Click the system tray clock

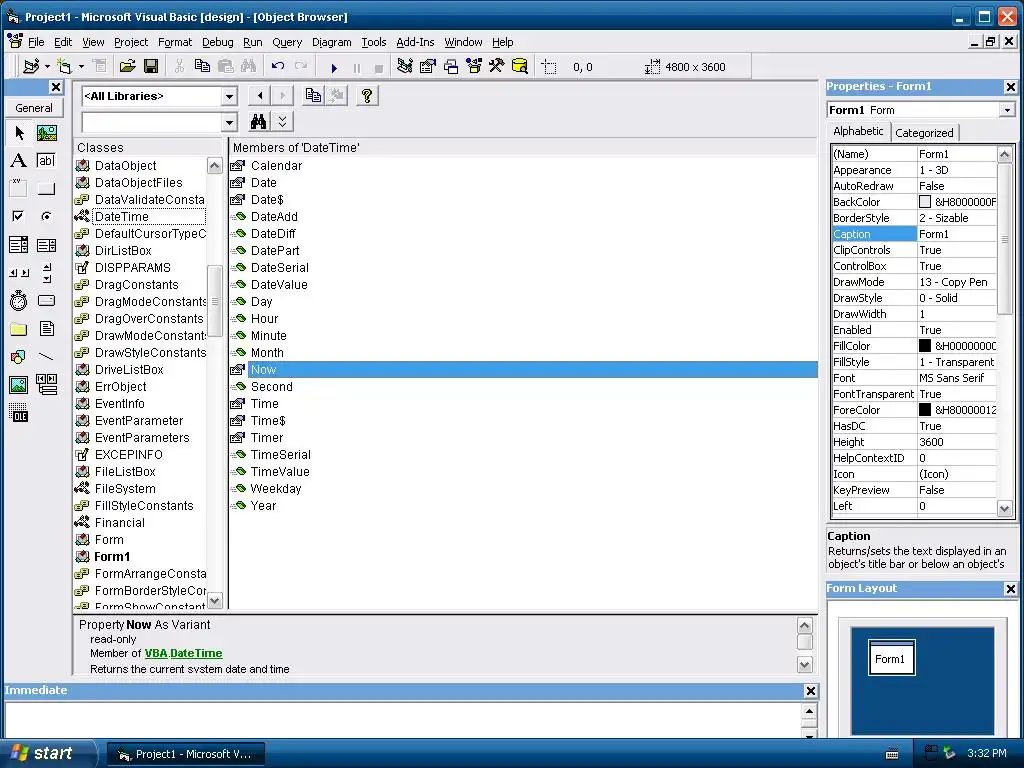pos(987,754)
